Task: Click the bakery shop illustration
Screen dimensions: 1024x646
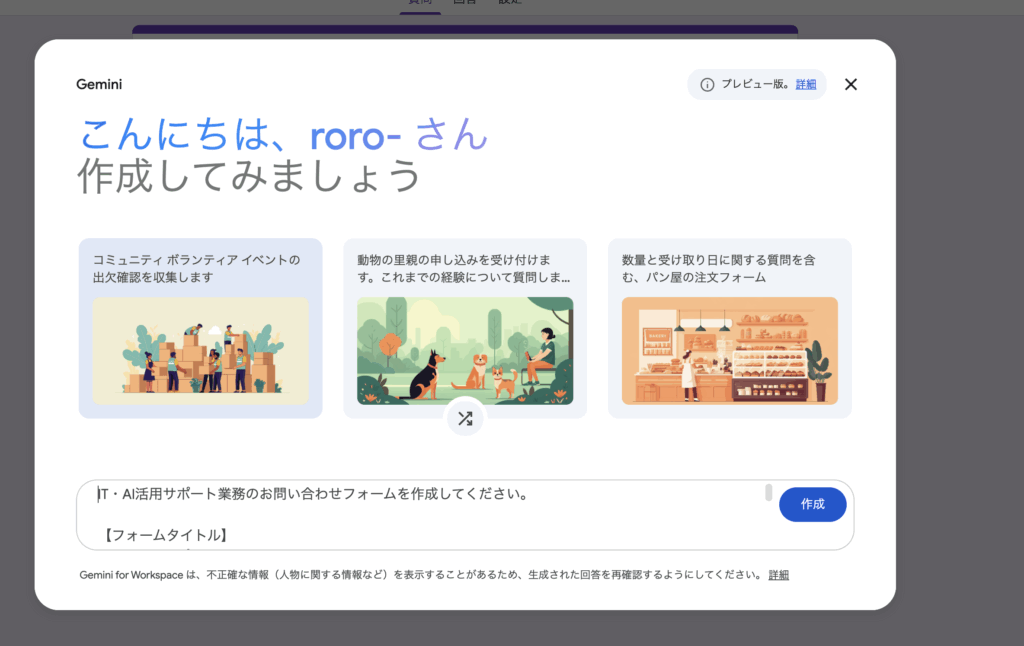Action: pyautogui.click(x=729, y=351)
